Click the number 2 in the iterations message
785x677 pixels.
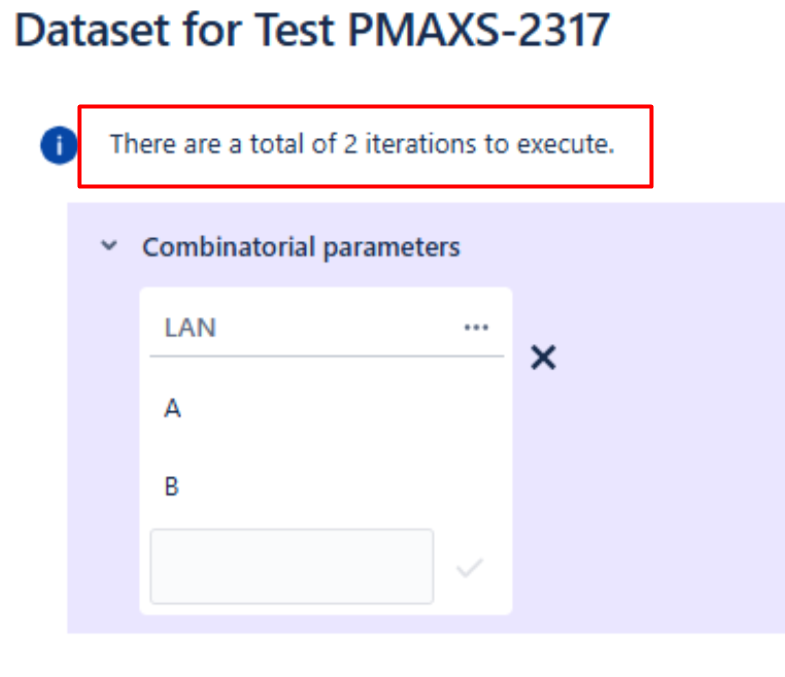coord(350,145)
